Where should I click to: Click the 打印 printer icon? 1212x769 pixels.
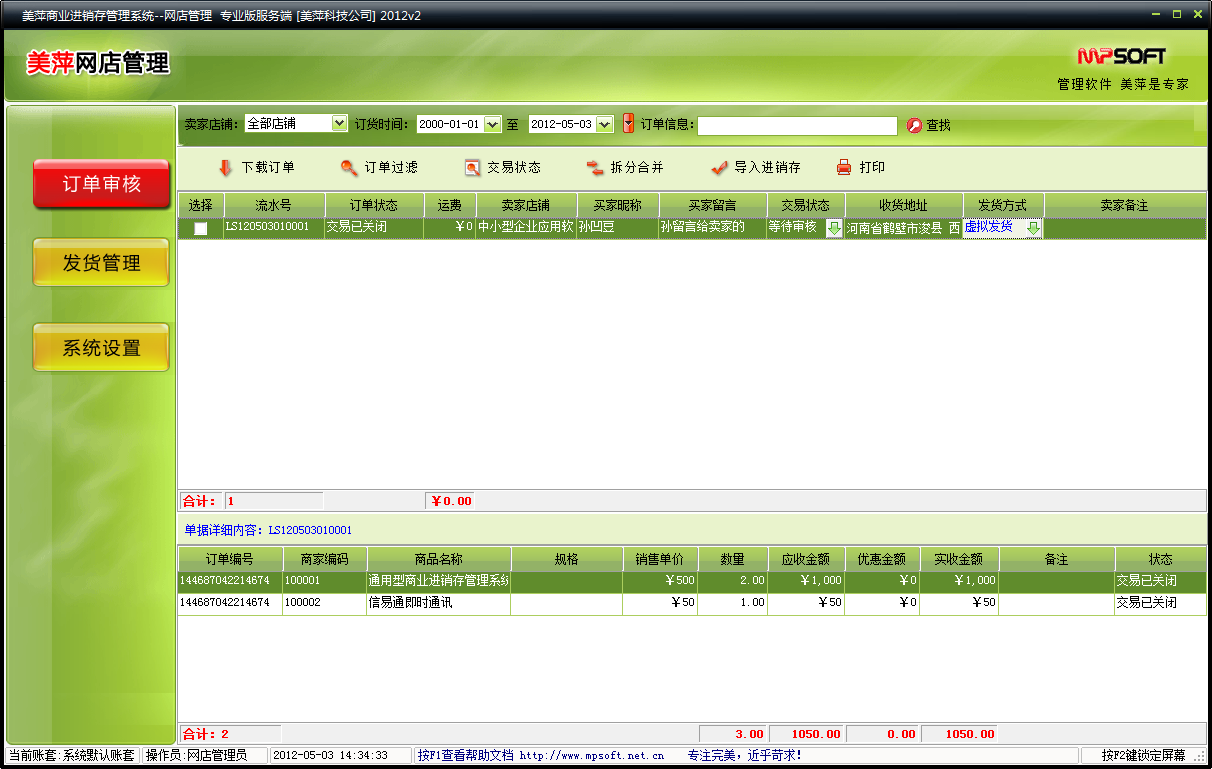pos(844,168)
